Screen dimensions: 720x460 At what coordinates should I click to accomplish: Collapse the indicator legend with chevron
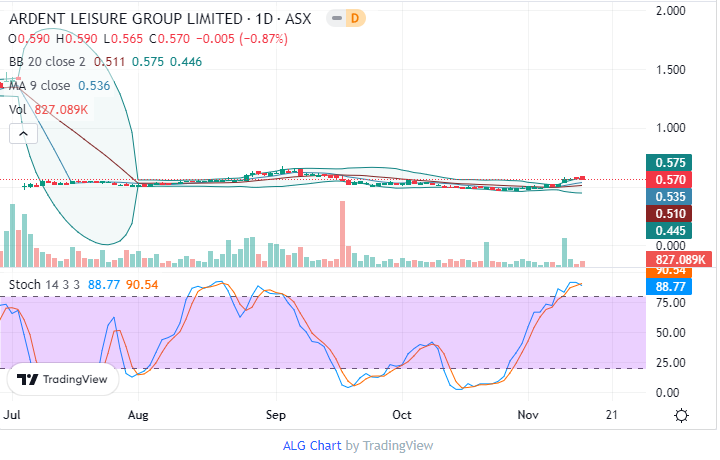[x=20, y=132]
